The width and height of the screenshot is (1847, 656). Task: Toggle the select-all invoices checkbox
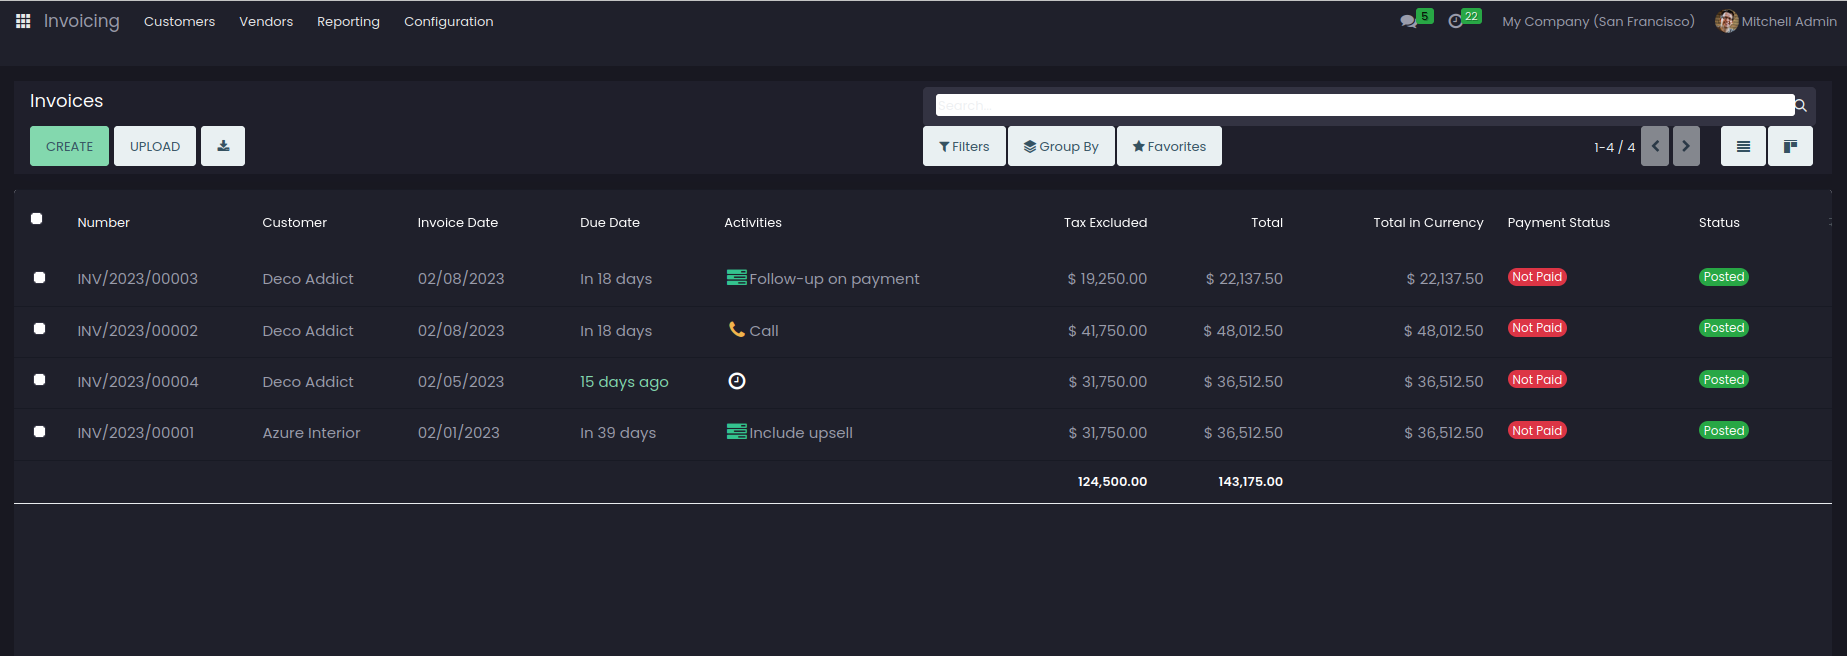tap(37, 219)
